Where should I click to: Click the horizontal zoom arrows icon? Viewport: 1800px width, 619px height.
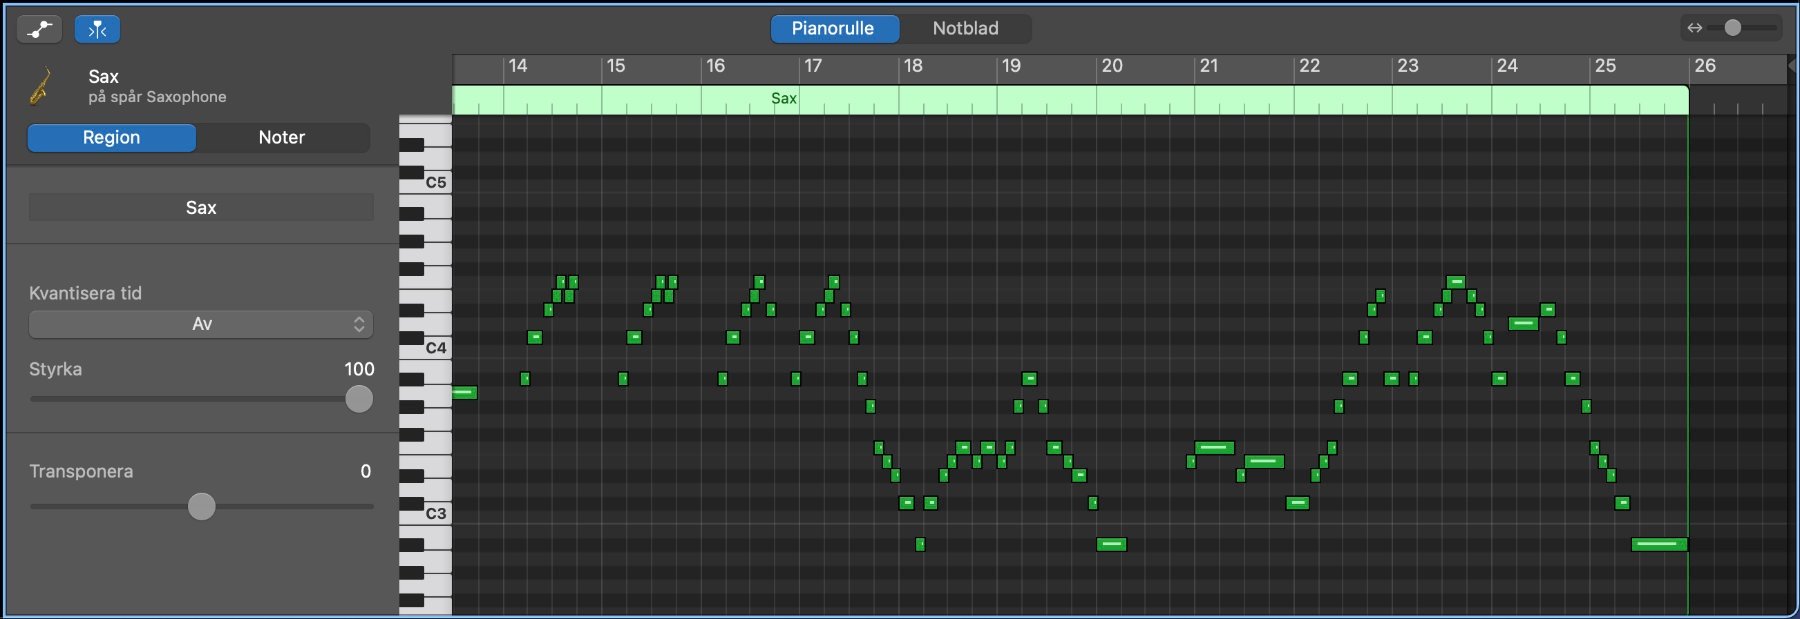[x=1694, y=28]
